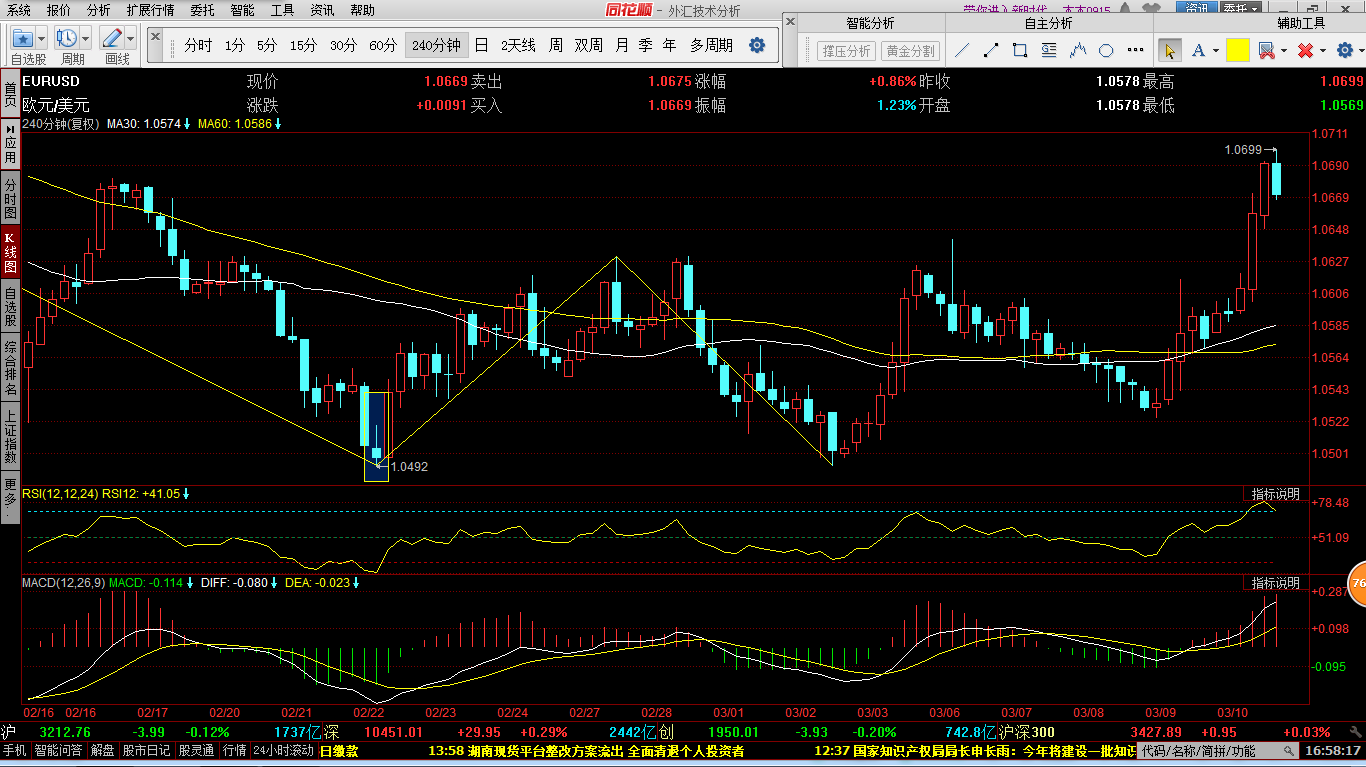Expand hide-drawings dropdown arrow
The image size is (1366, 767).
(x=1284, y=50)
